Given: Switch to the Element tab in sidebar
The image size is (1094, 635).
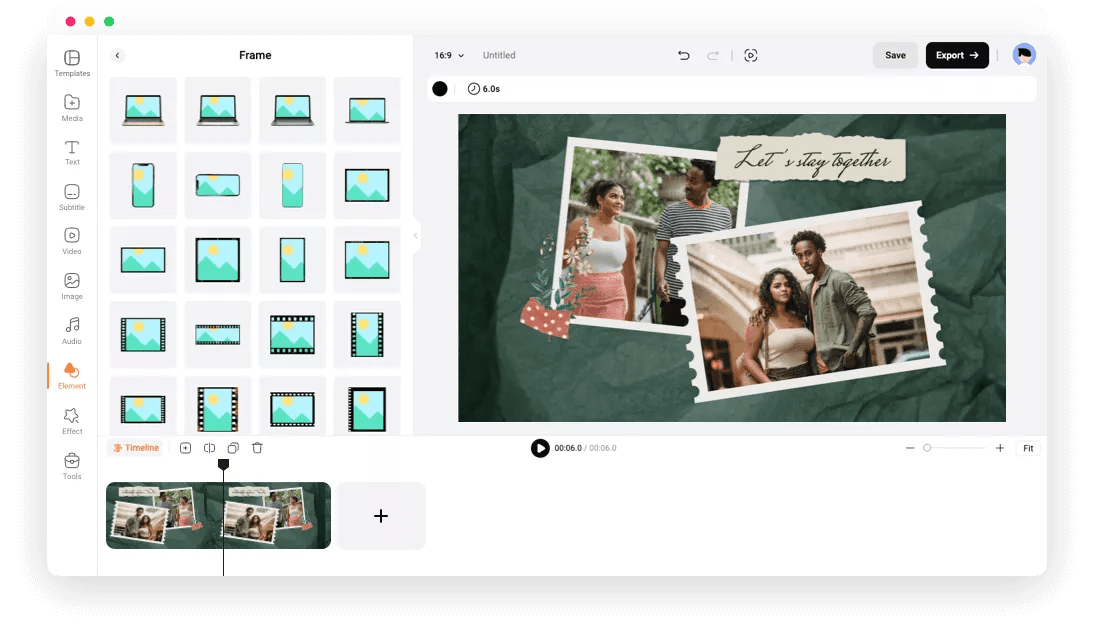Looking at the screenshot, I should 71,376.
